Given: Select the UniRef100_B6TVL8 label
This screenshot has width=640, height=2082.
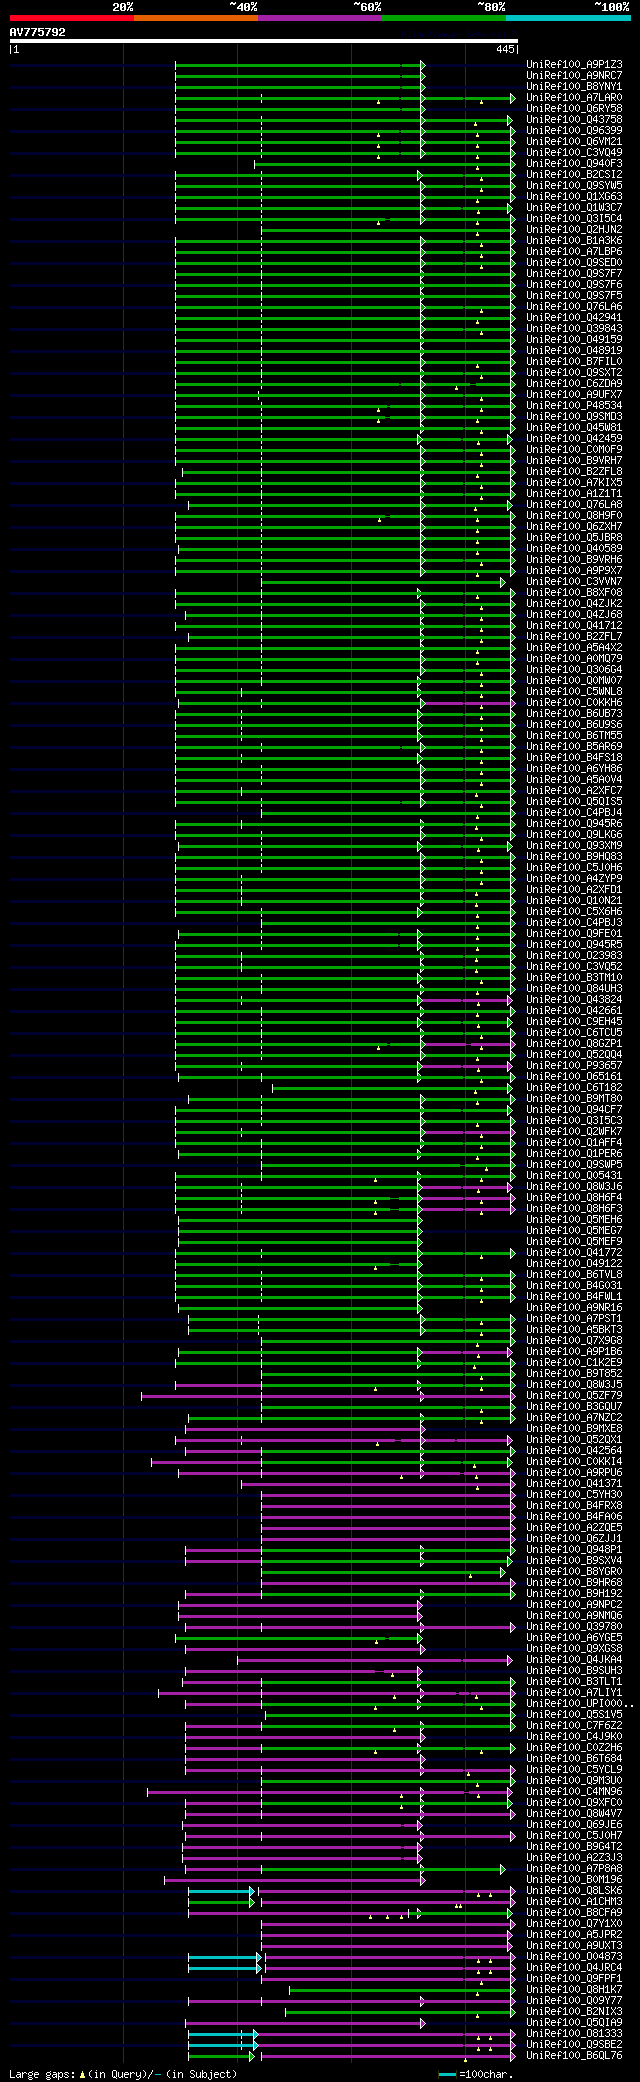Looking at the screenshot, I should 574,1274.
